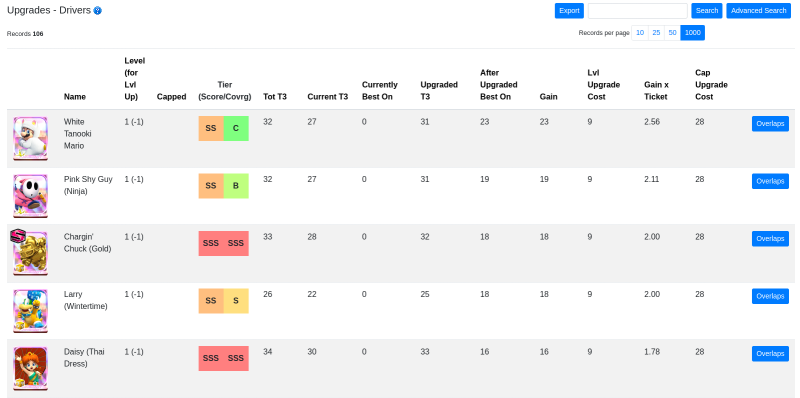Select Pink Shy Guy (Ninja) portrait
Image resolution: width=800 pixels, height=398 pixels.
pyautogui.click(x=31, y=196)
